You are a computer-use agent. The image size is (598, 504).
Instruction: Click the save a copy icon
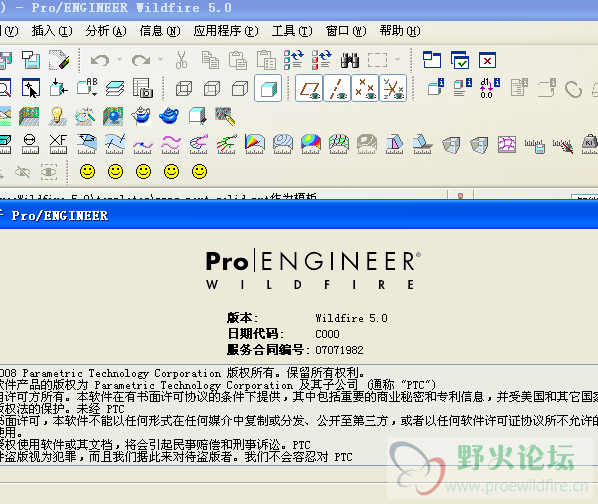tap(31, 60)
